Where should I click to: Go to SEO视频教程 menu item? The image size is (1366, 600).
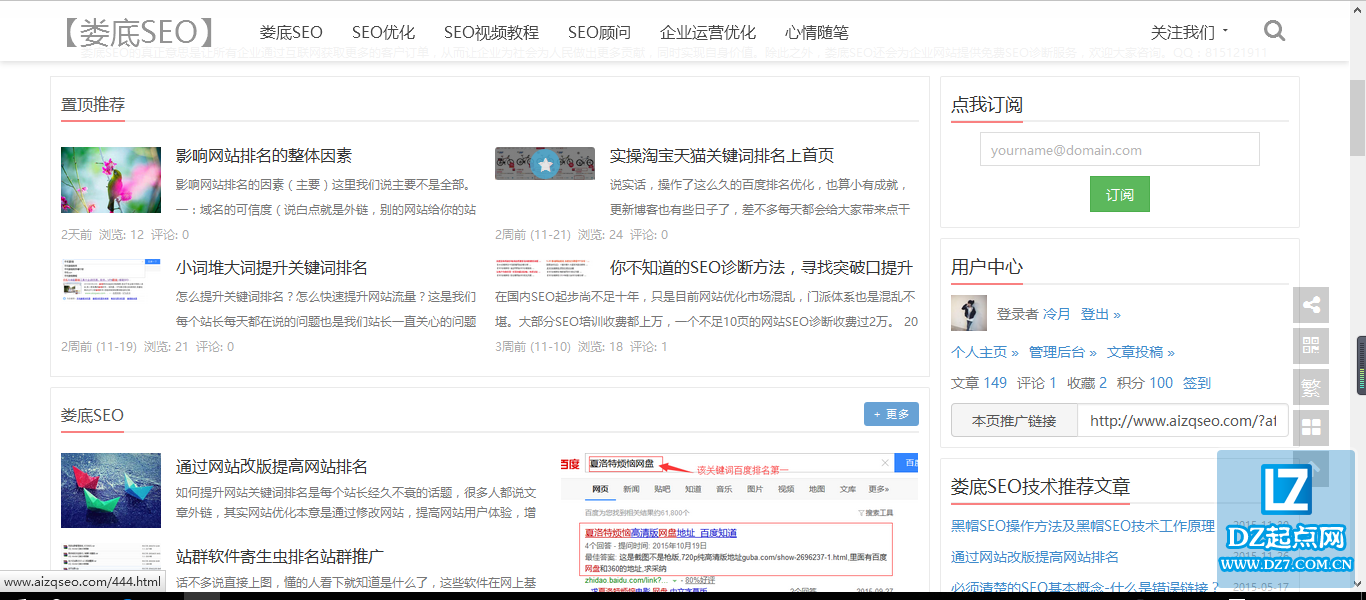tap(491, 33)
